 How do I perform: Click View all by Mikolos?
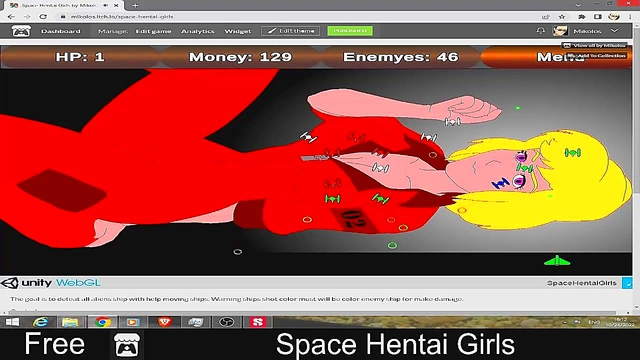(x=595, y=45)
